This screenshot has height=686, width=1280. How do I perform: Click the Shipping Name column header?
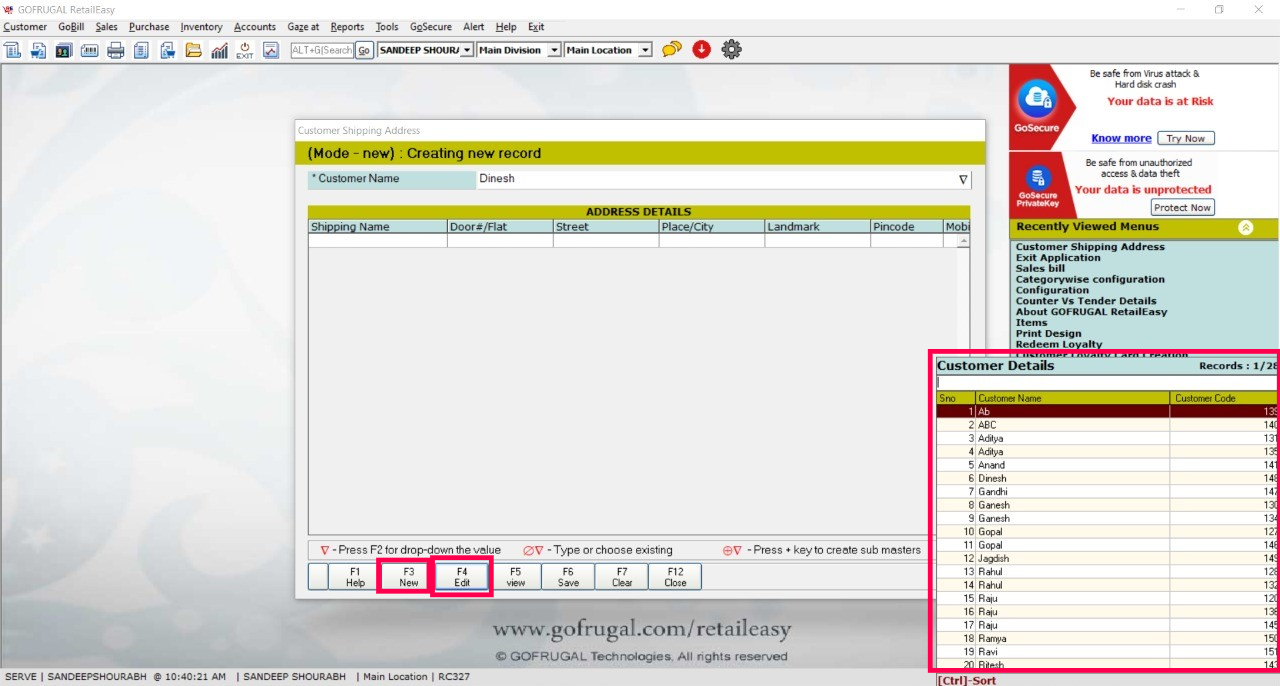(378, 227)
